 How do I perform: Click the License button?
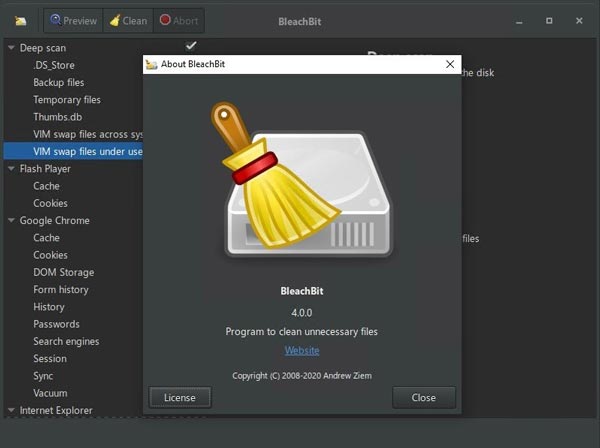180,397
